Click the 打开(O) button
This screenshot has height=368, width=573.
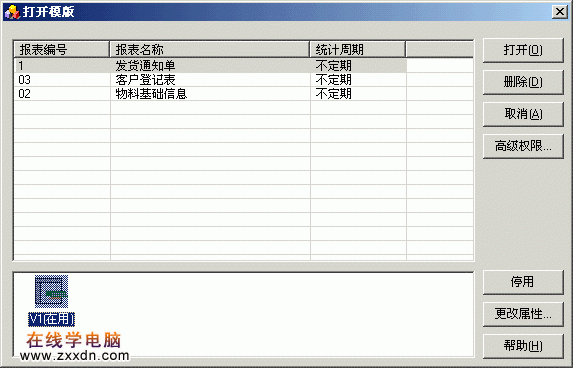pos(523,50)
